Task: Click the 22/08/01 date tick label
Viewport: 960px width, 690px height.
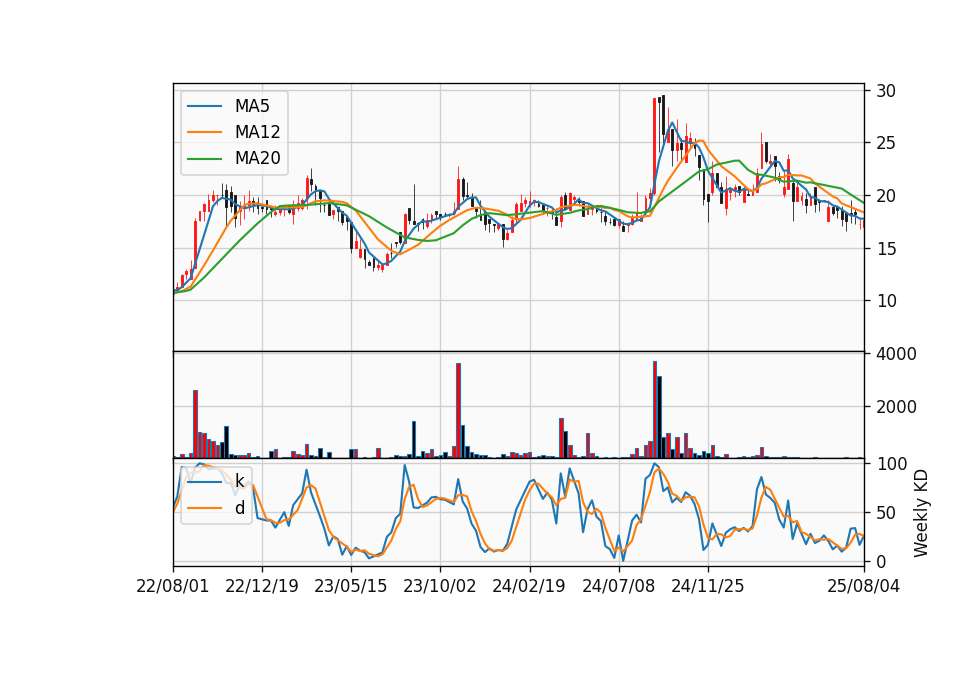Action: (x=173, y=586)
